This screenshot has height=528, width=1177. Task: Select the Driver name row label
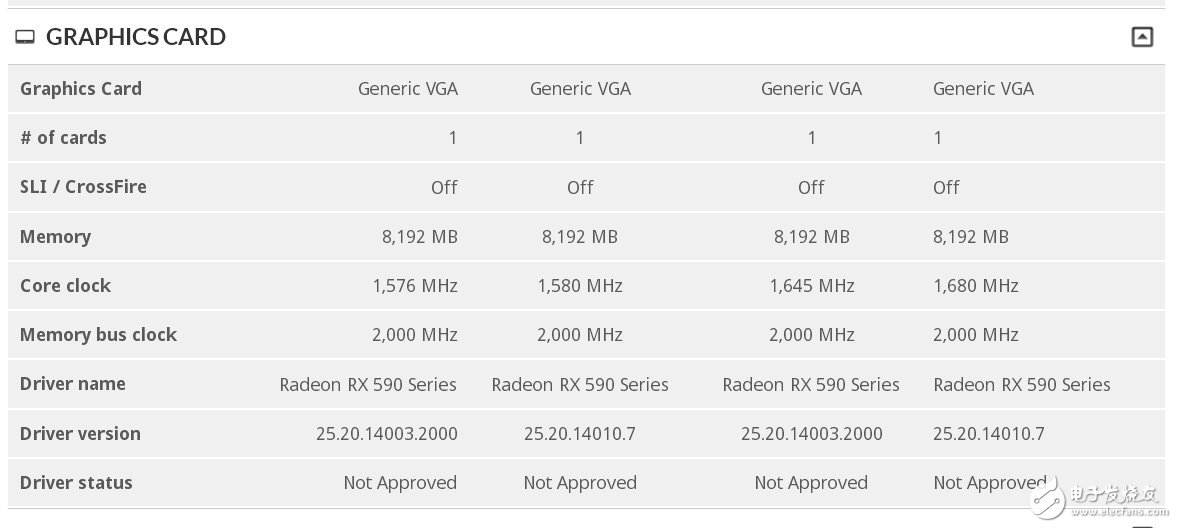click(x=73, y=384)
